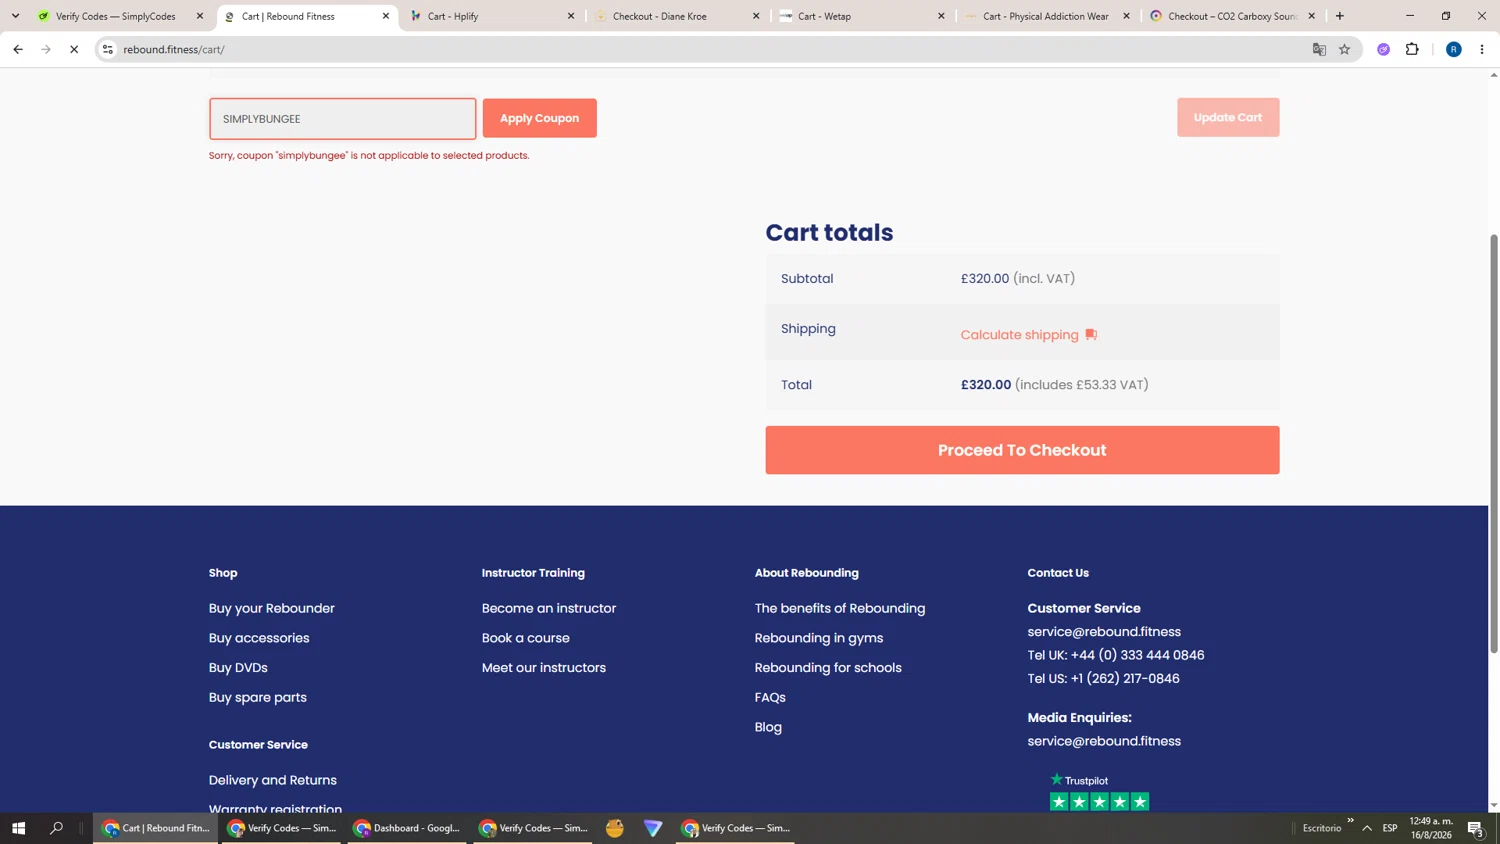Open the FAQs footer link
This screenshot has width=1500, height=844.
click(770, 698)
